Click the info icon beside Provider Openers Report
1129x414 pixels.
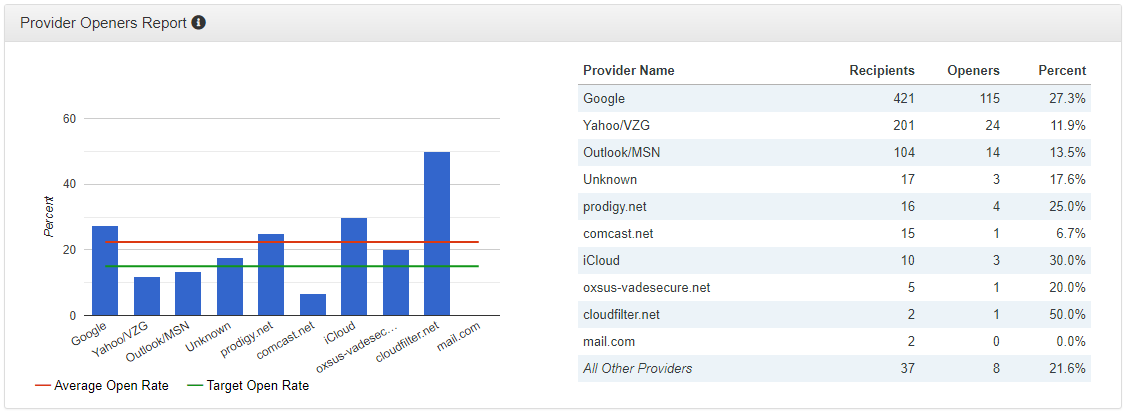199,23
